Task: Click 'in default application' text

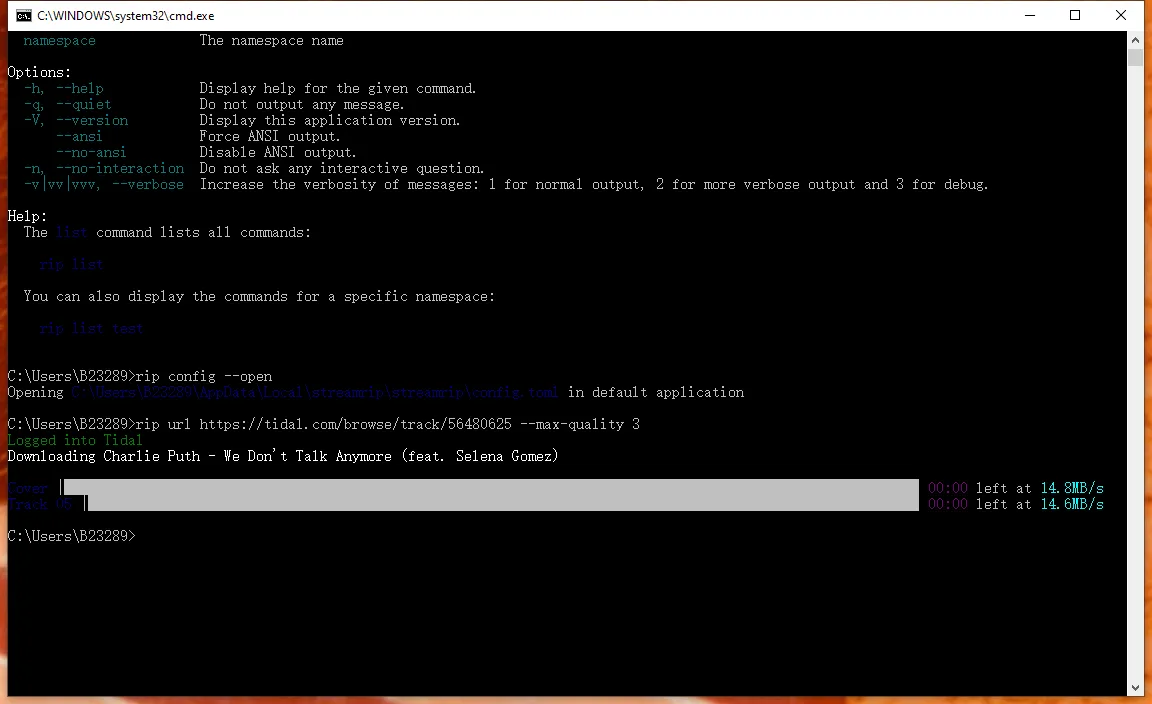Action: [x=655, y=392]
